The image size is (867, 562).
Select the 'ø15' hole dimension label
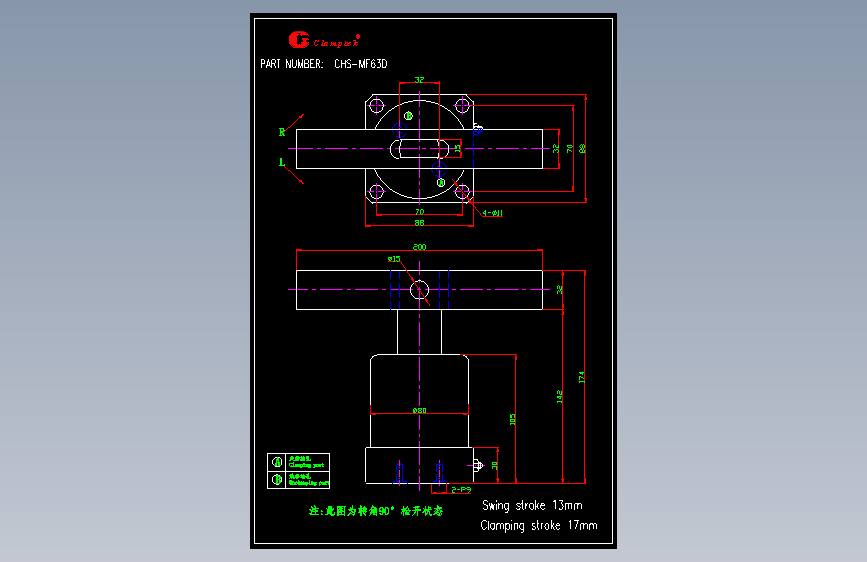pos(394,259)
